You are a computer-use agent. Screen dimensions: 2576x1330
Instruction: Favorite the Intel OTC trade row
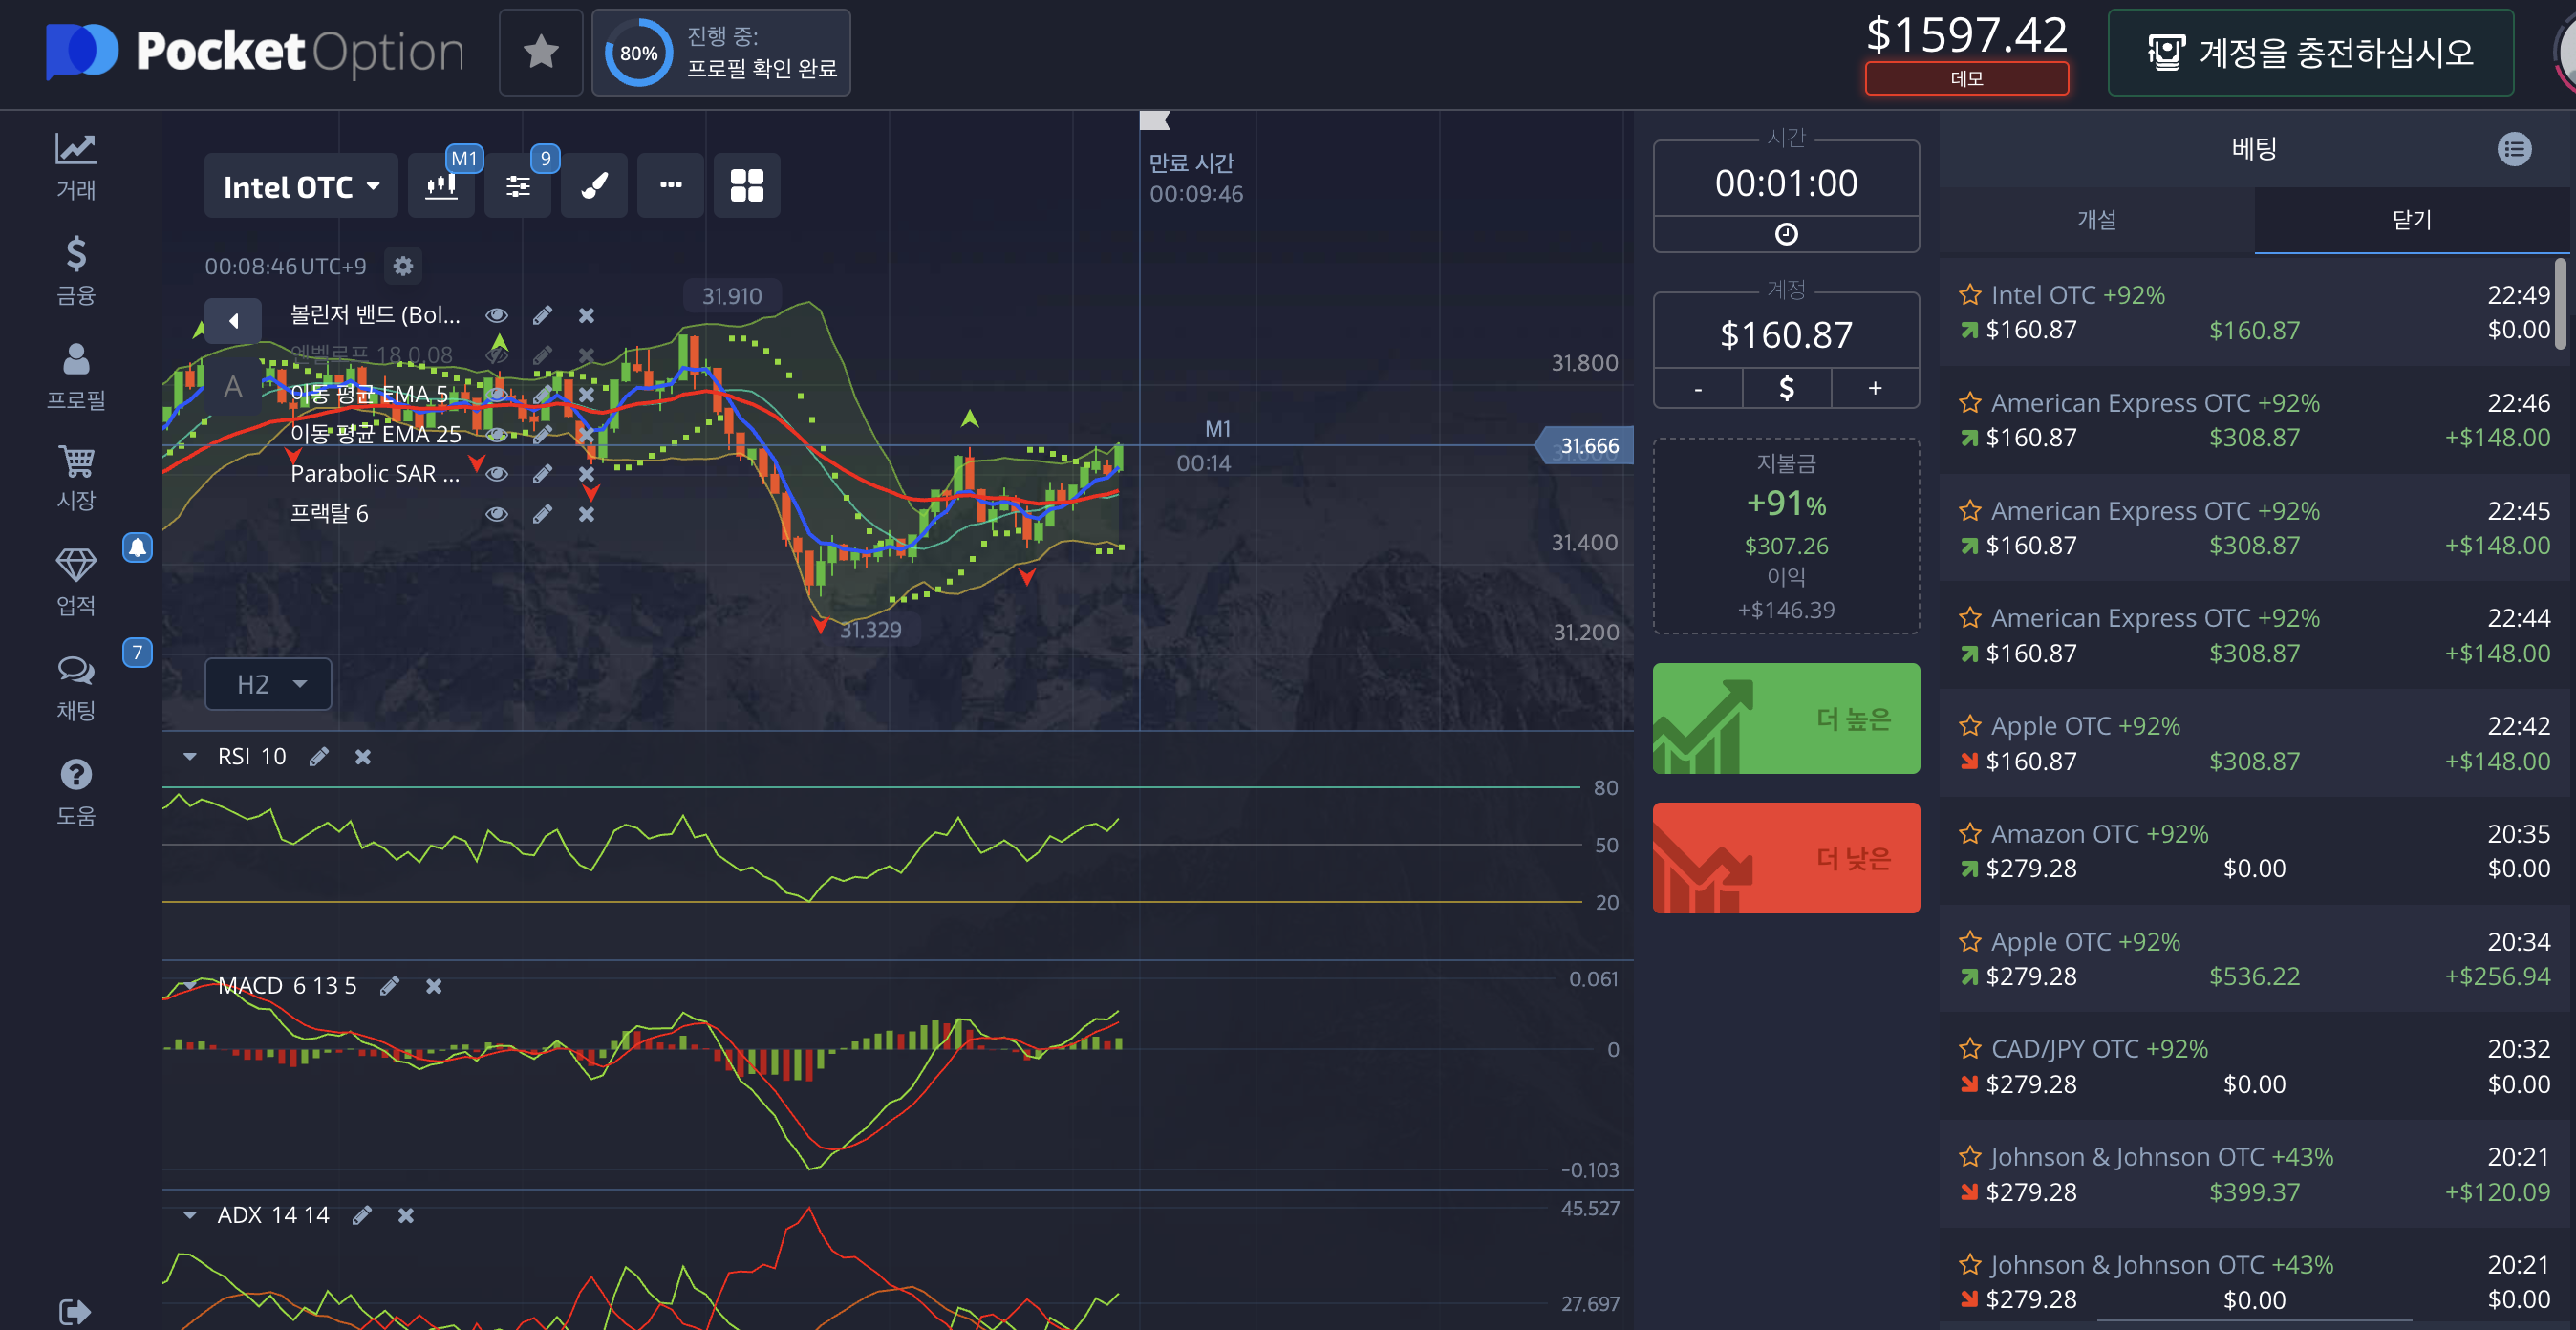pos(1970,294)
